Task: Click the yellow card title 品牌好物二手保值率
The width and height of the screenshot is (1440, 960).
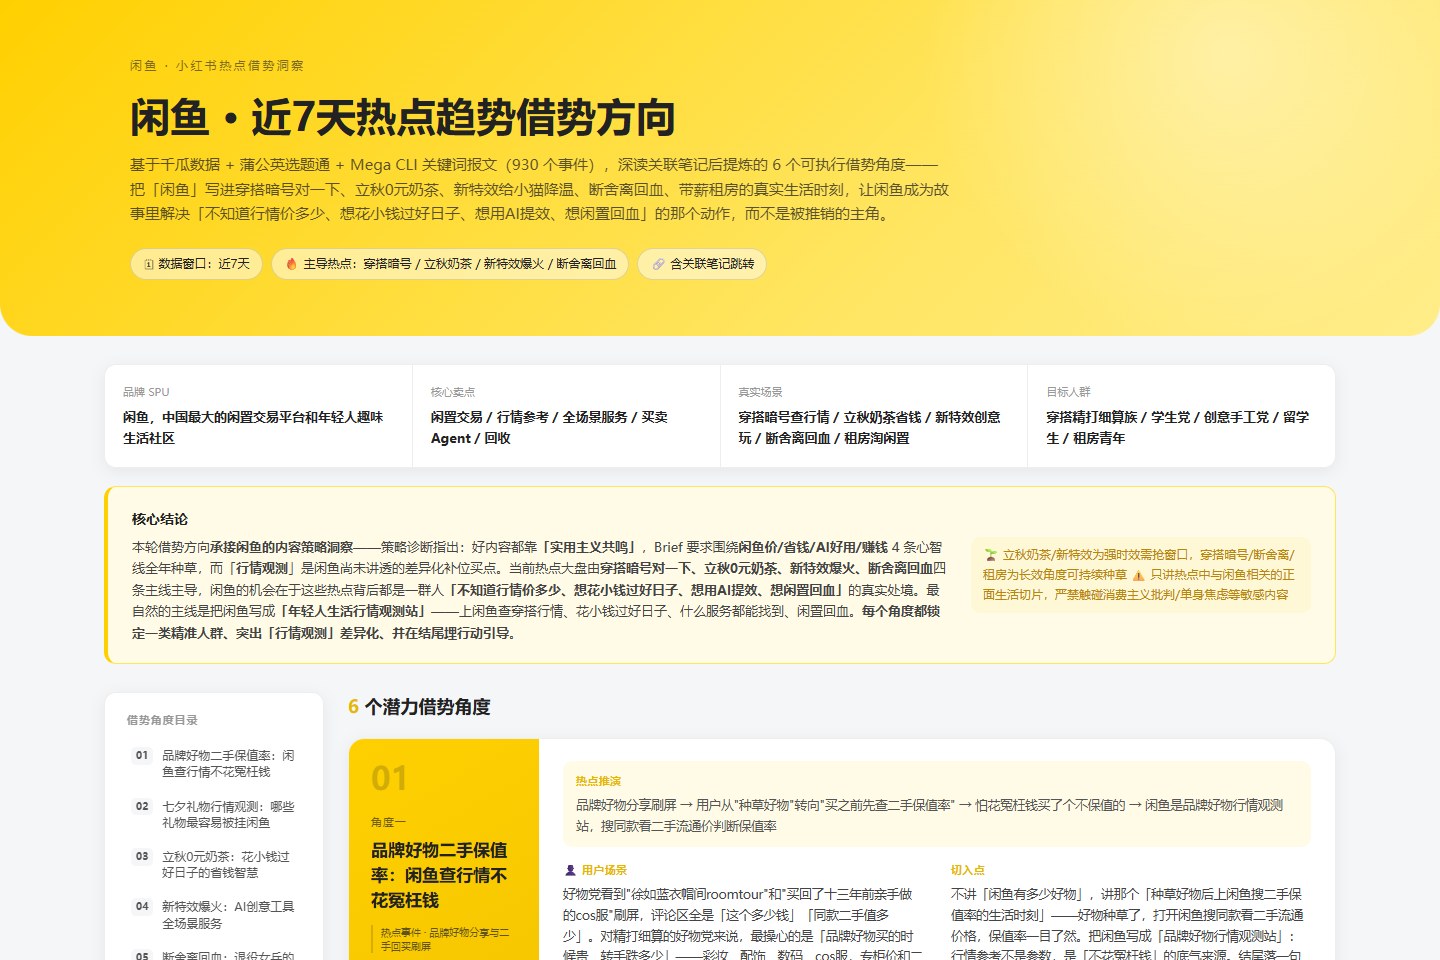Action: (x=439, y=875)
